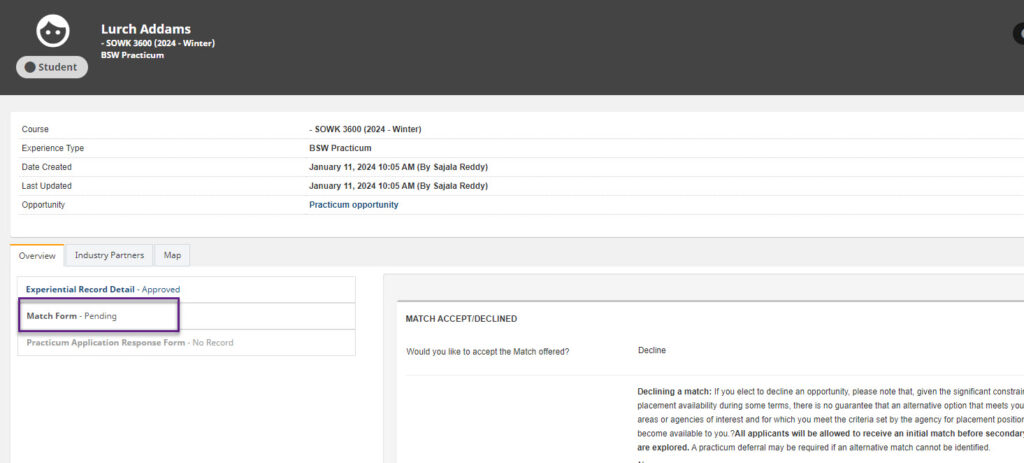Image resolution: width=1024 pixels, height=463 pixels.
Task: Switch to the Overview tab
Action: click(37, 256)
